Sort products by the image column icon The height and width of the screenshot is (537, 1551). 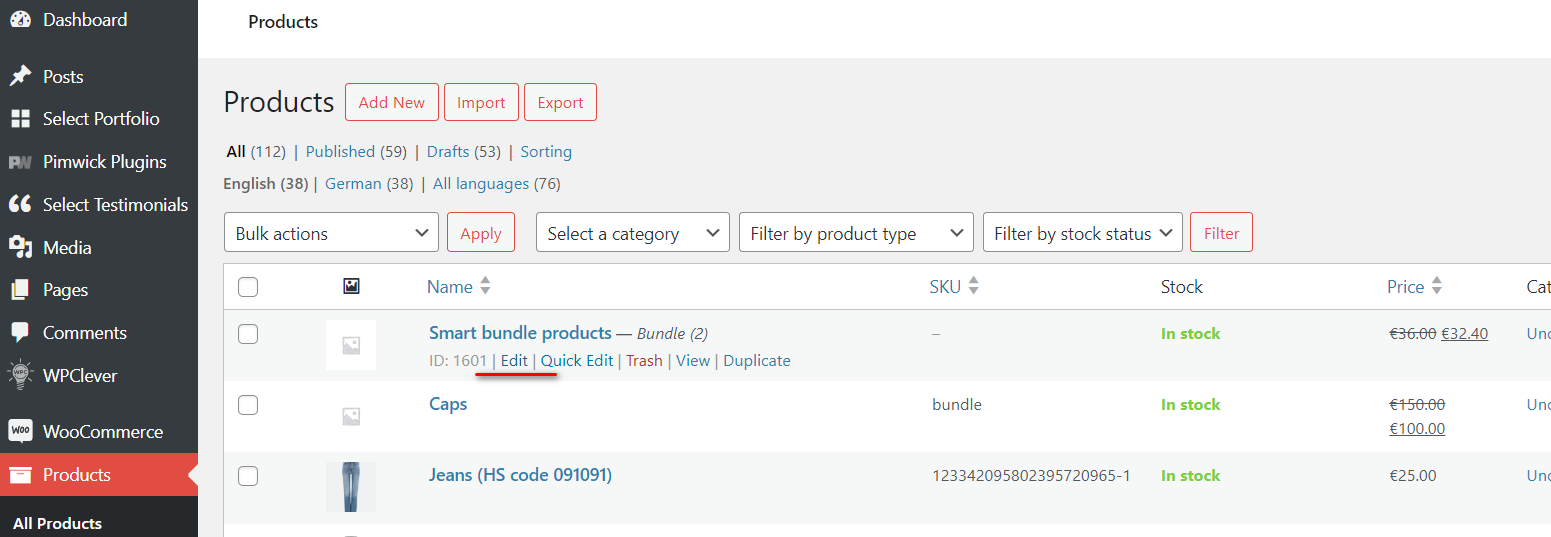pos(351,287)
